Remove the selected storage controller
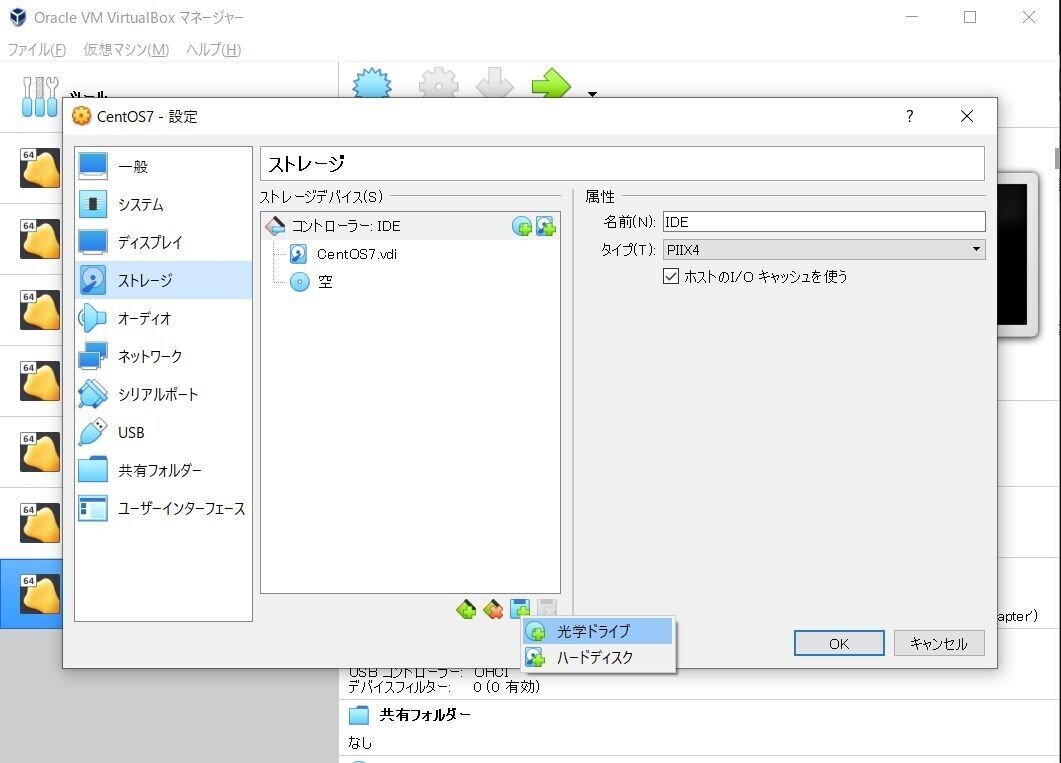The height and width of the screenshot is (763, 1061). [492, 609]
